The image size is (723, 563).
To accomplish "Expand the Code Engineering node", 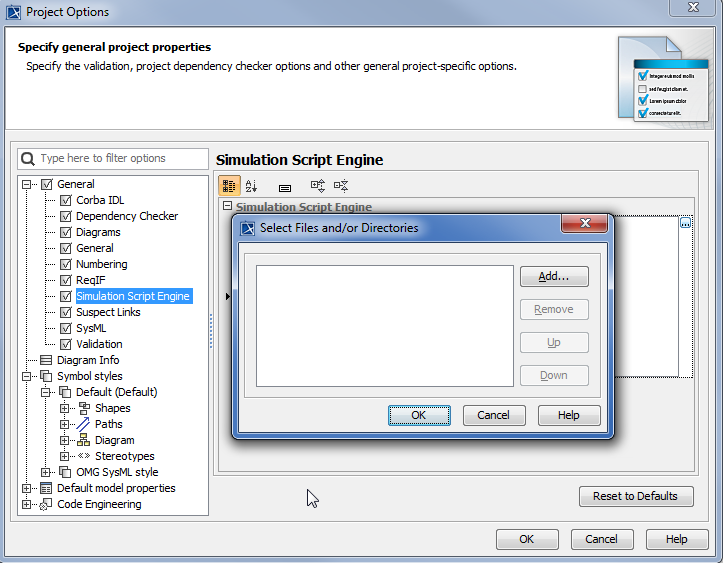I will coord(26,504).
